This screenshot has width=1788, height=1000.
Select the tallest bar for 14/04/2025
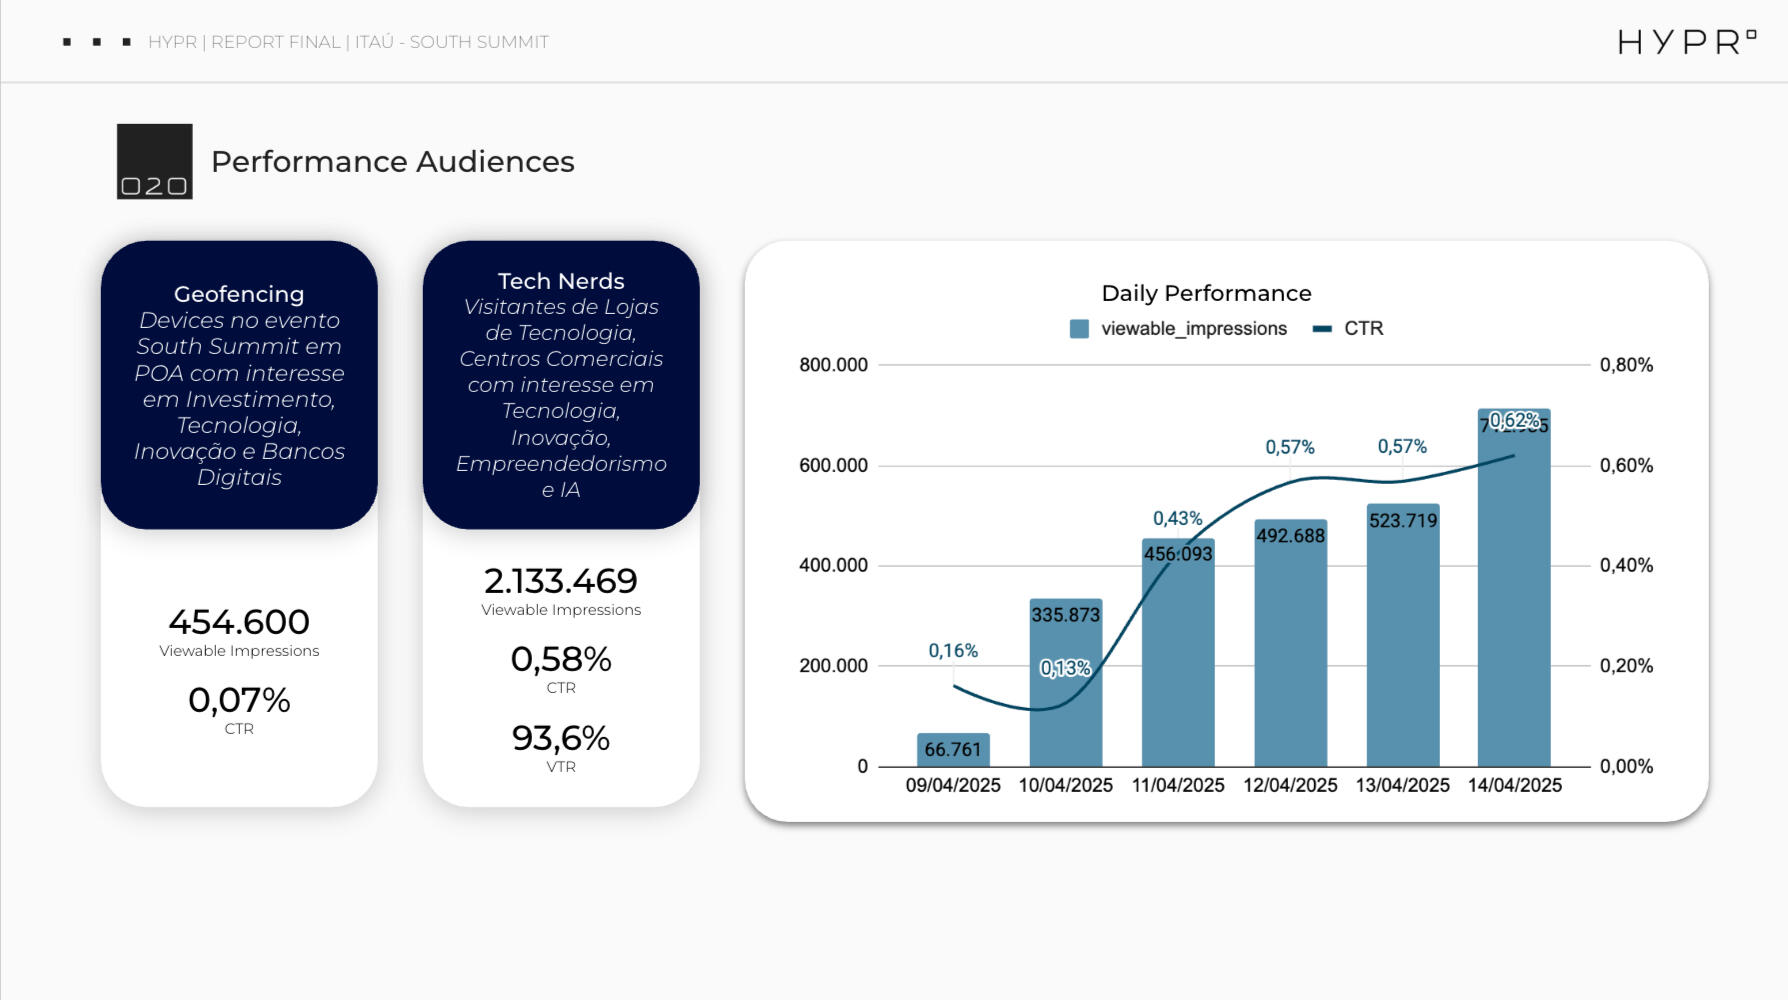tap(1514, 600)
